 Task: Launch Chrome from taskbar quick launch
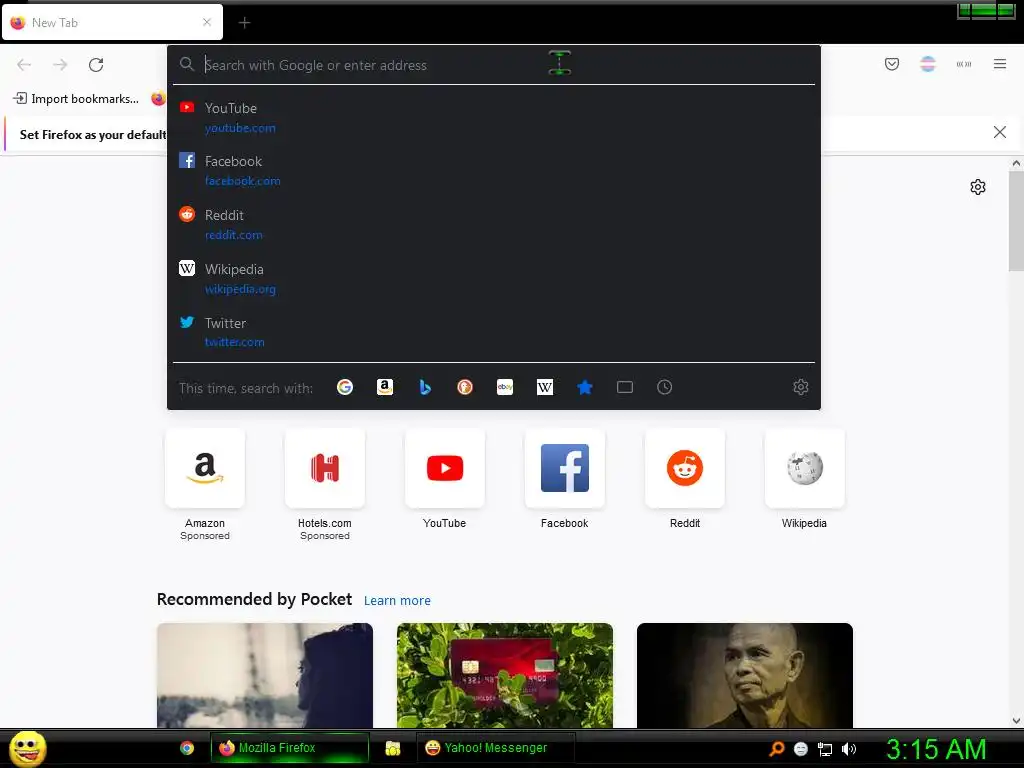pos(187,748)
